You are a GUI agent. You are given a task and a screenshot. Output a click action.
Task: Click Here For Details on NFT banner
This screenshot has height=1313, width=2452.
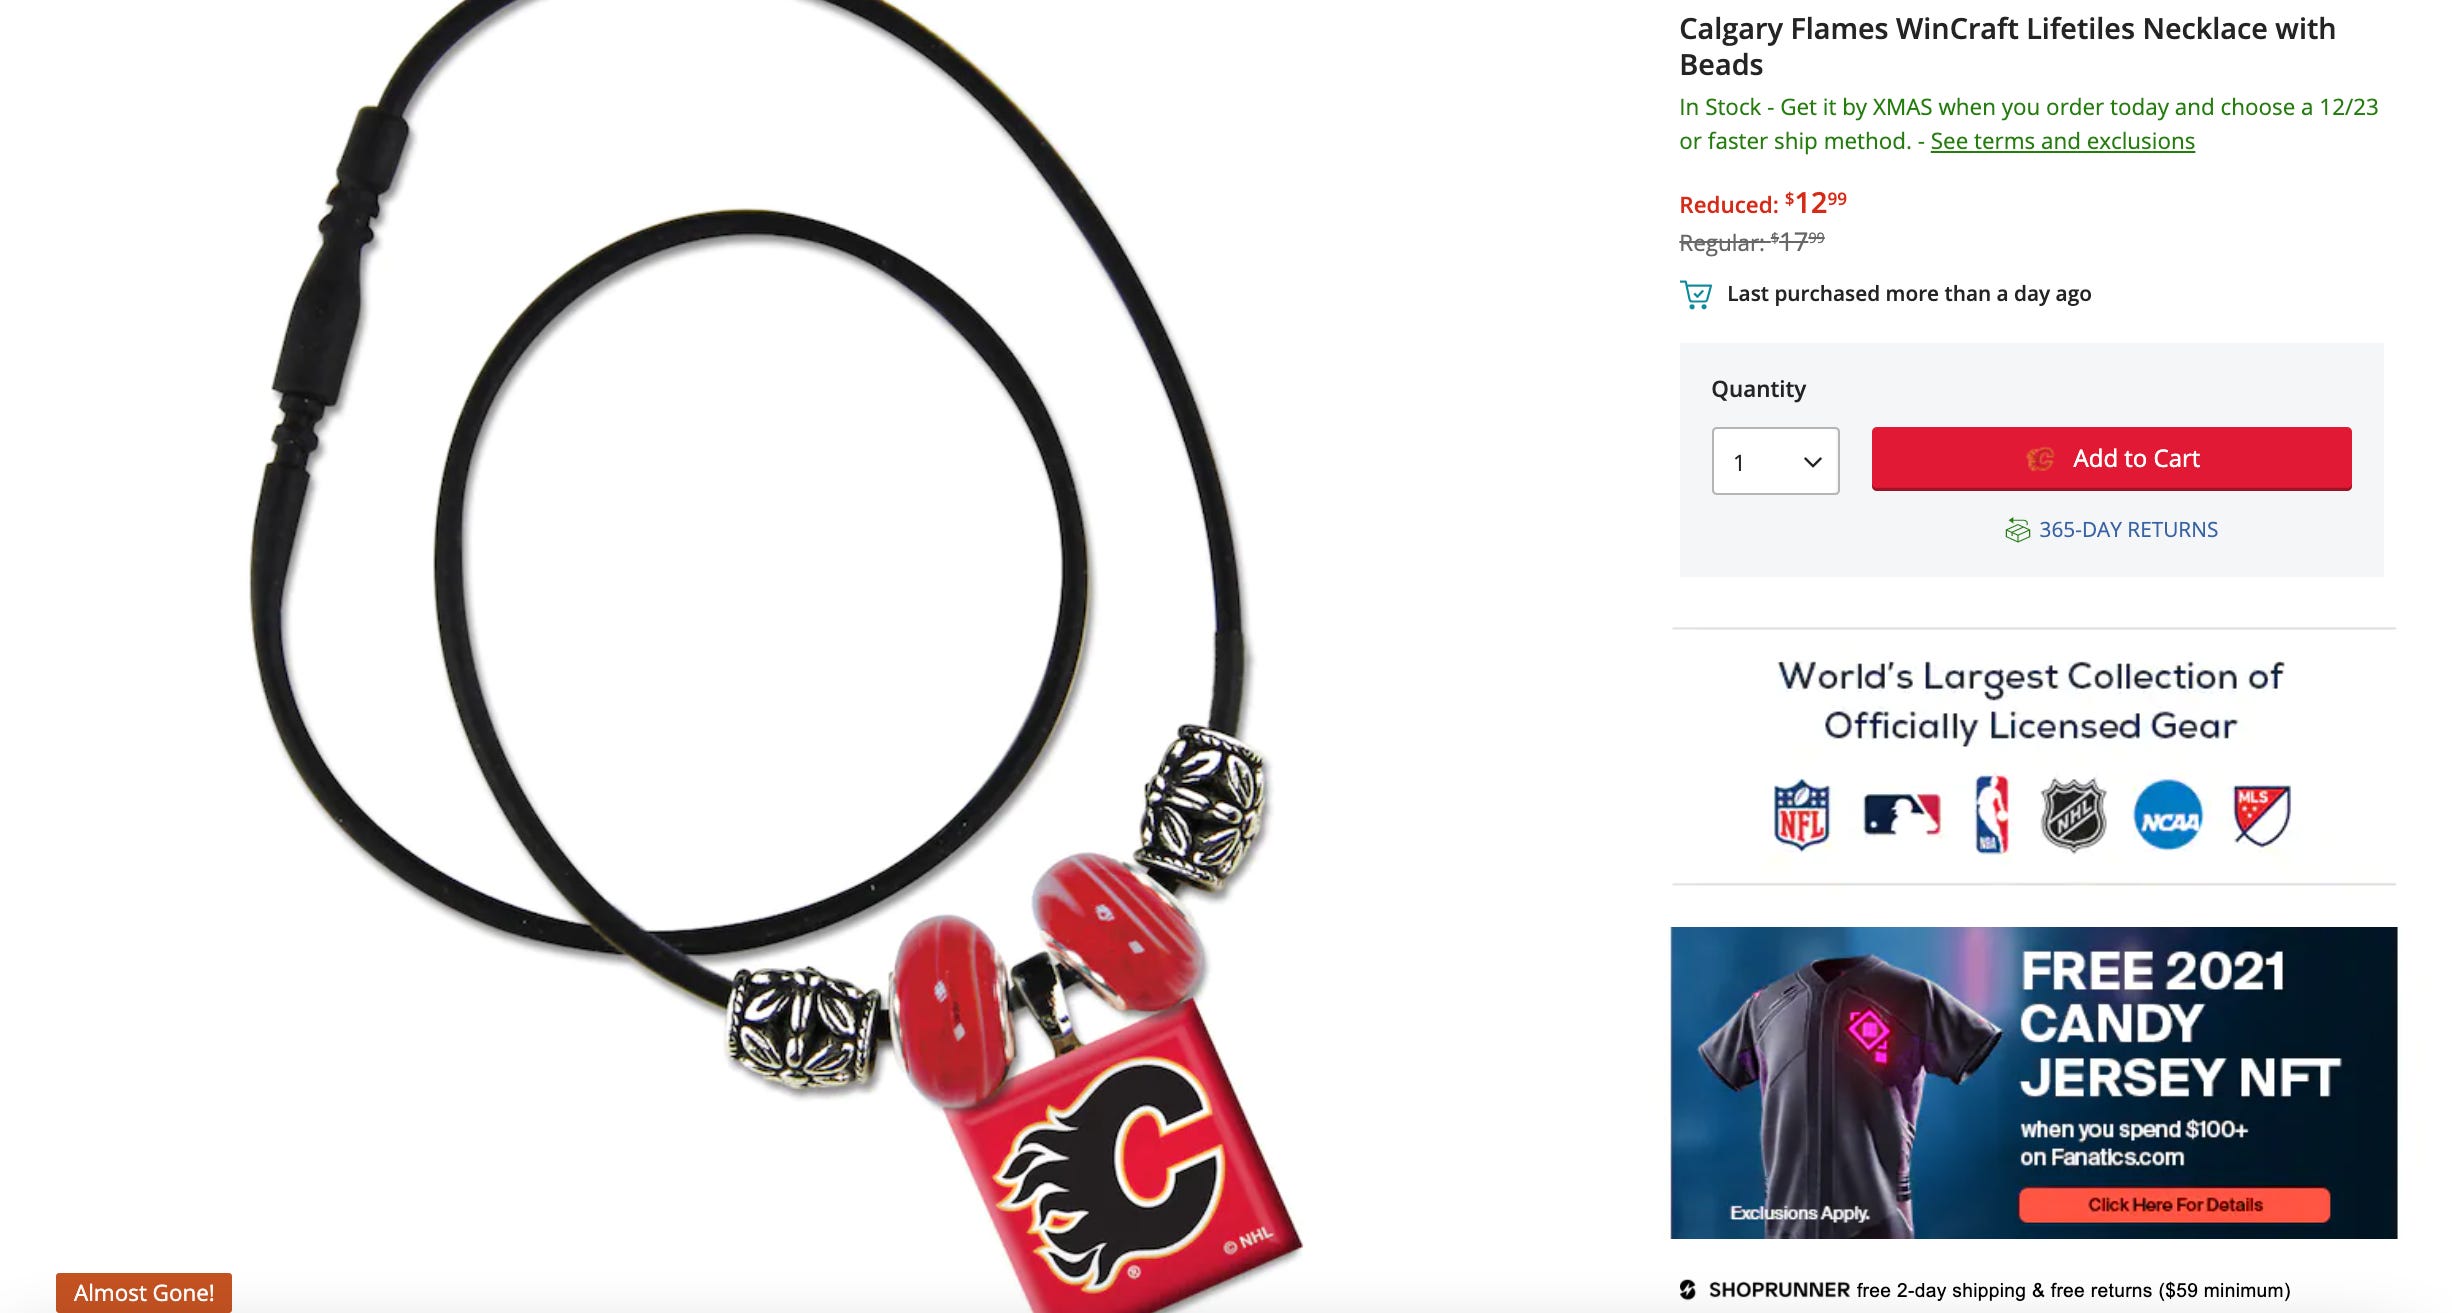[2174, 1205]
